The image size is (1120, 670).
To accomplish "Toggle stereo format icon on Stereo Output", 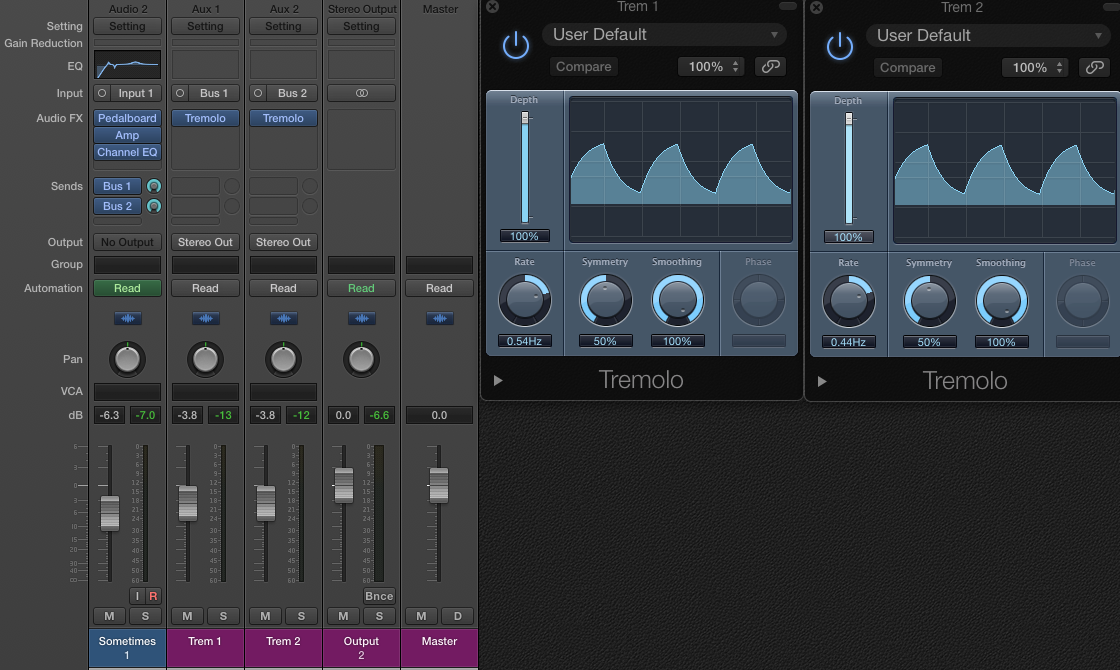I will 361,93.
